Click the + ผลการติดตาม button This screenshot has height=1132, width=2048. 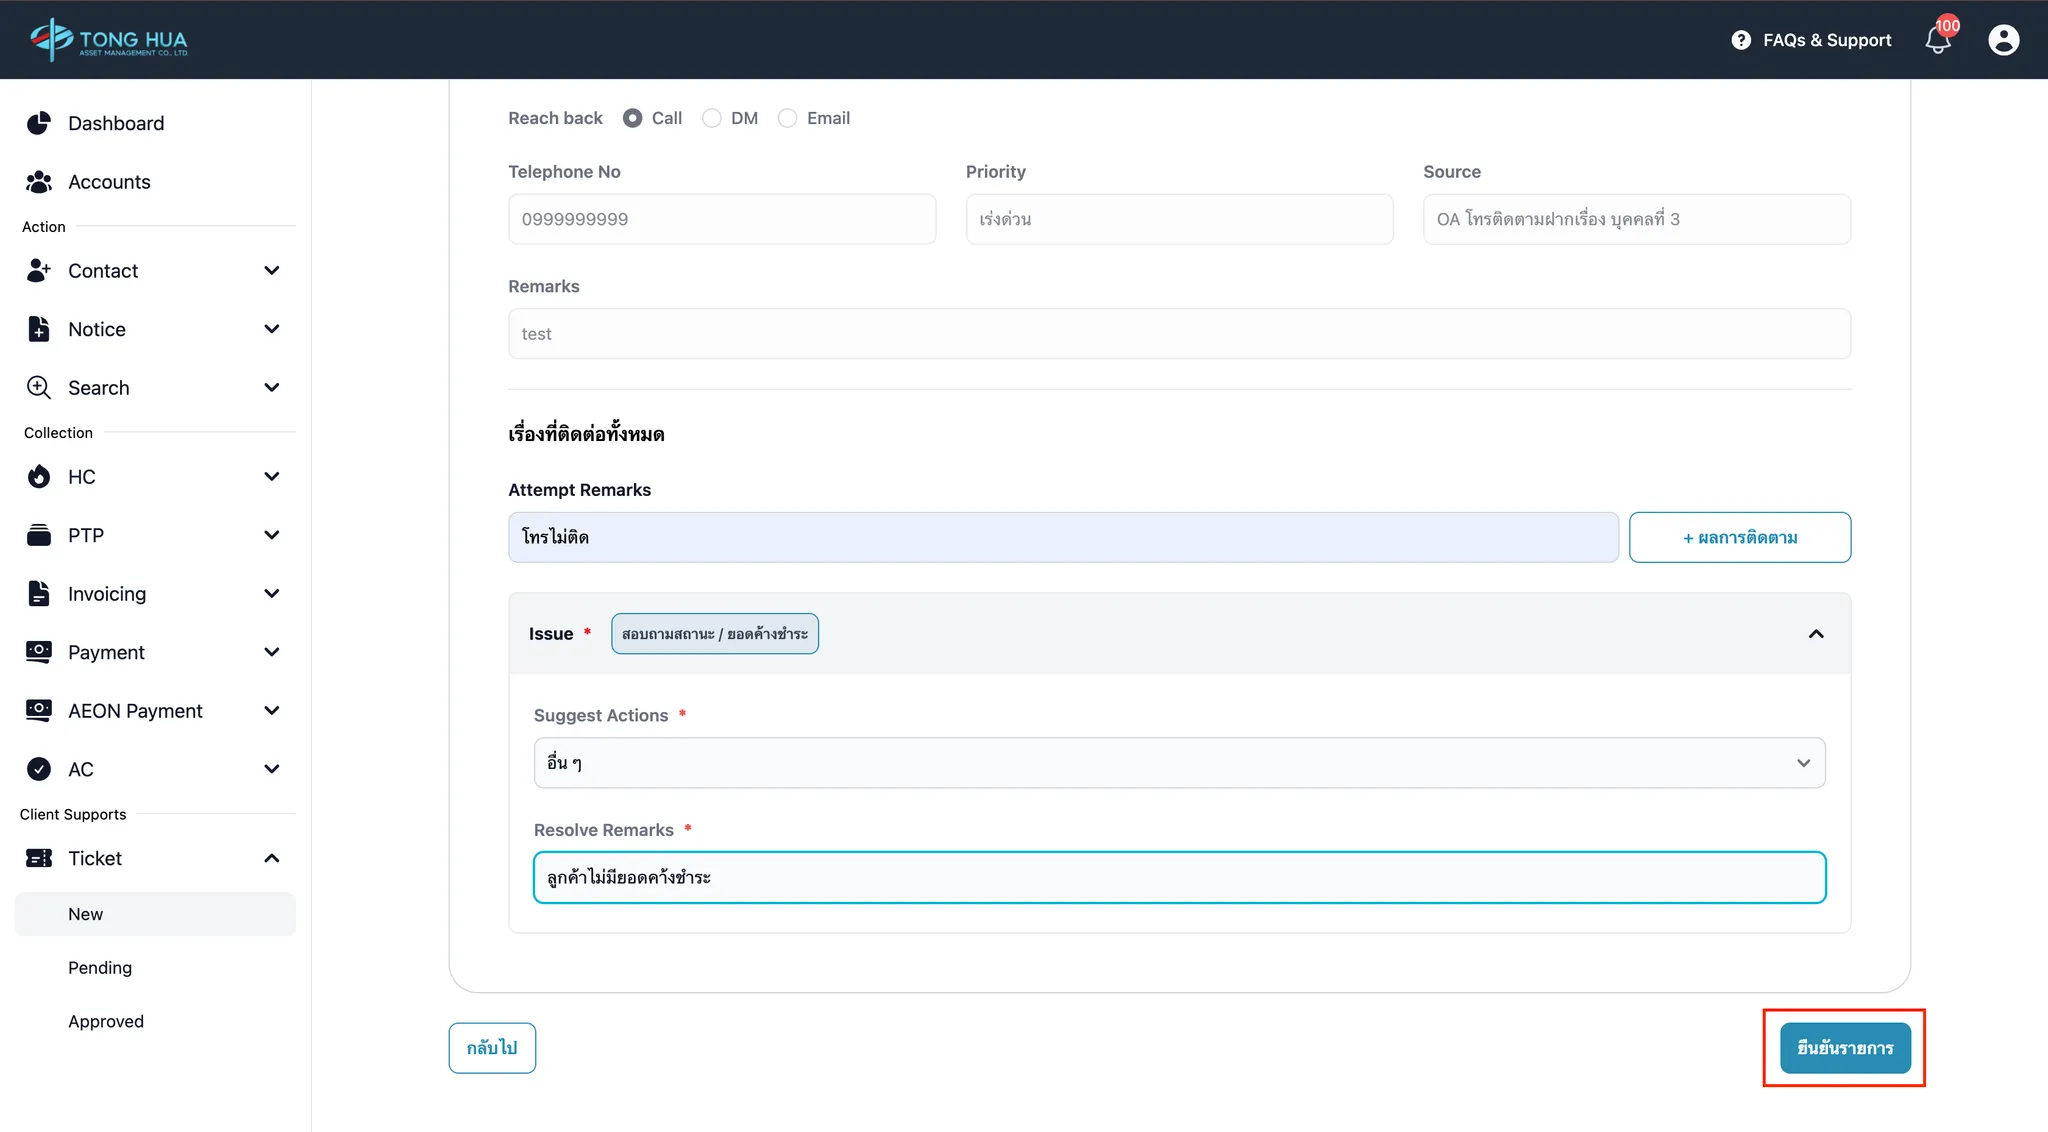[x=1739, y=537]
